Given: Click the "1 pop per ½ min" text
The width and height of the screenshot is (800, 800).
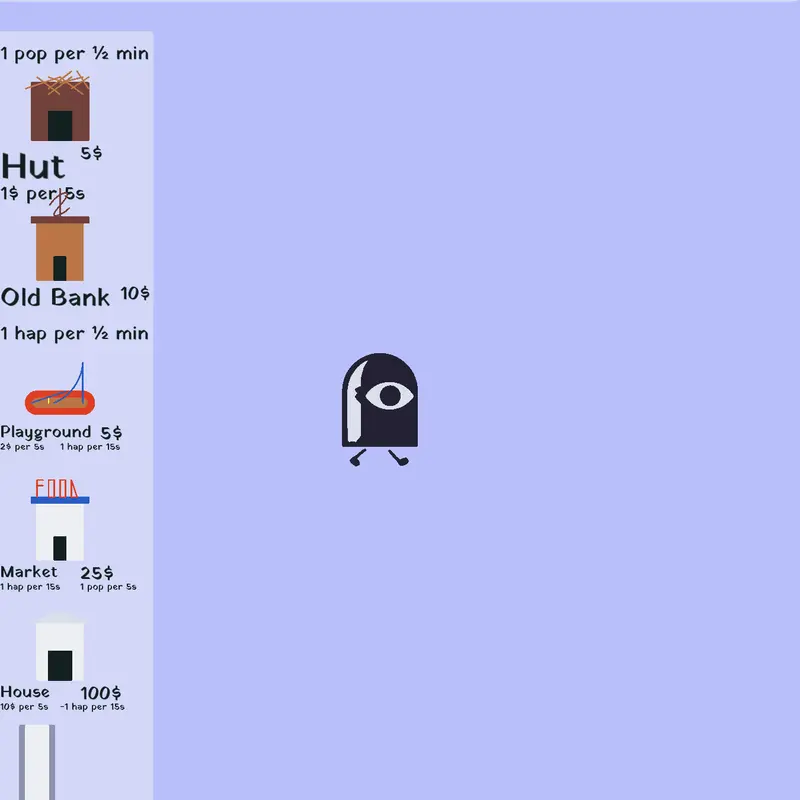Looking at the screenshot, I should (x=74, y=54).
